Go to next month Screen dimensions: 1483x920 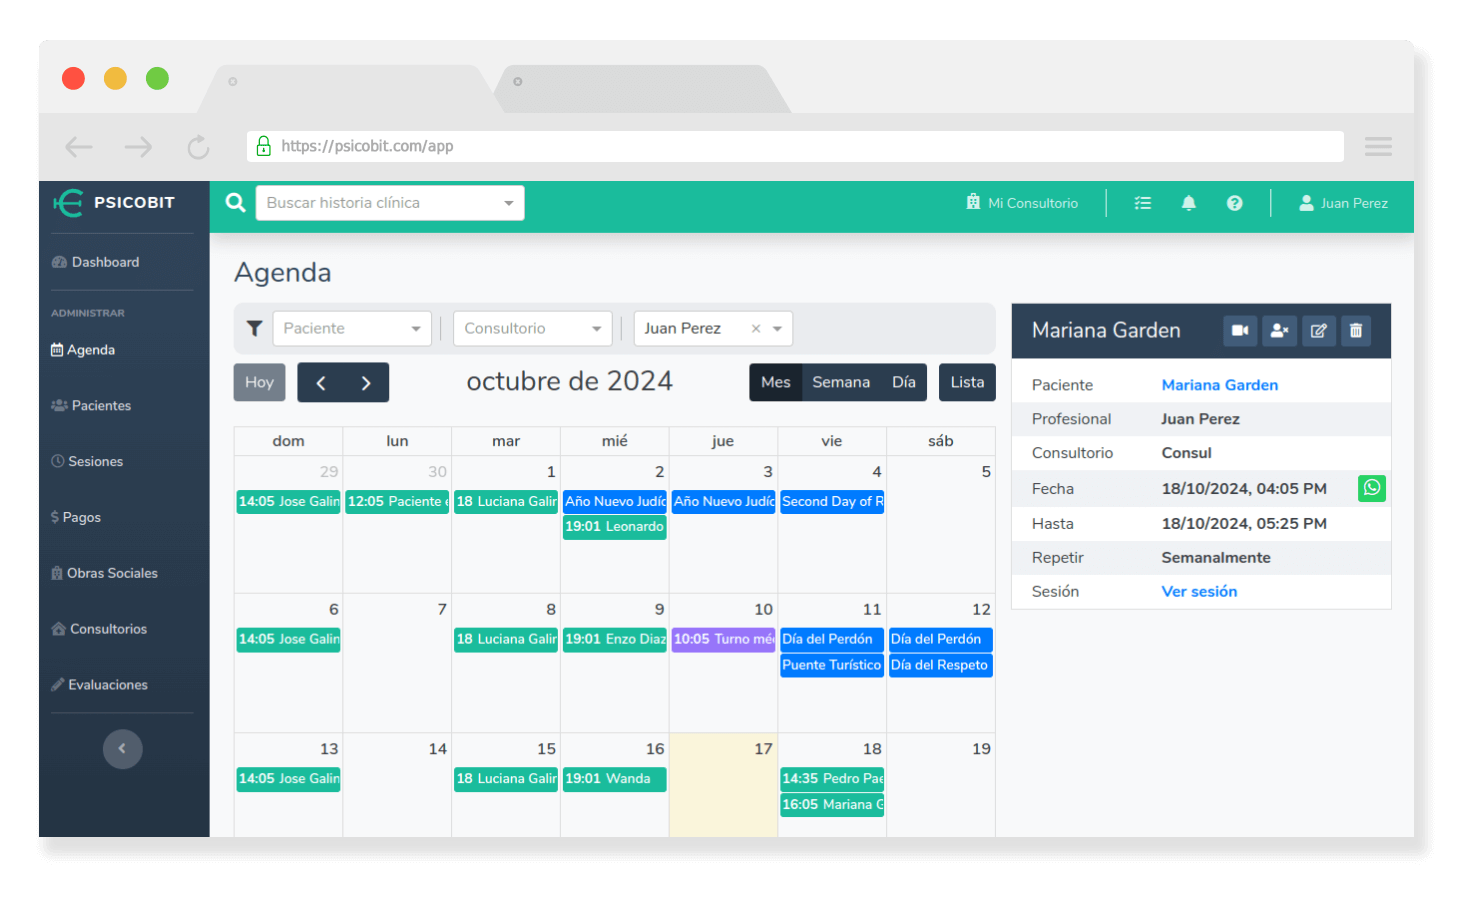pos(366,383)
